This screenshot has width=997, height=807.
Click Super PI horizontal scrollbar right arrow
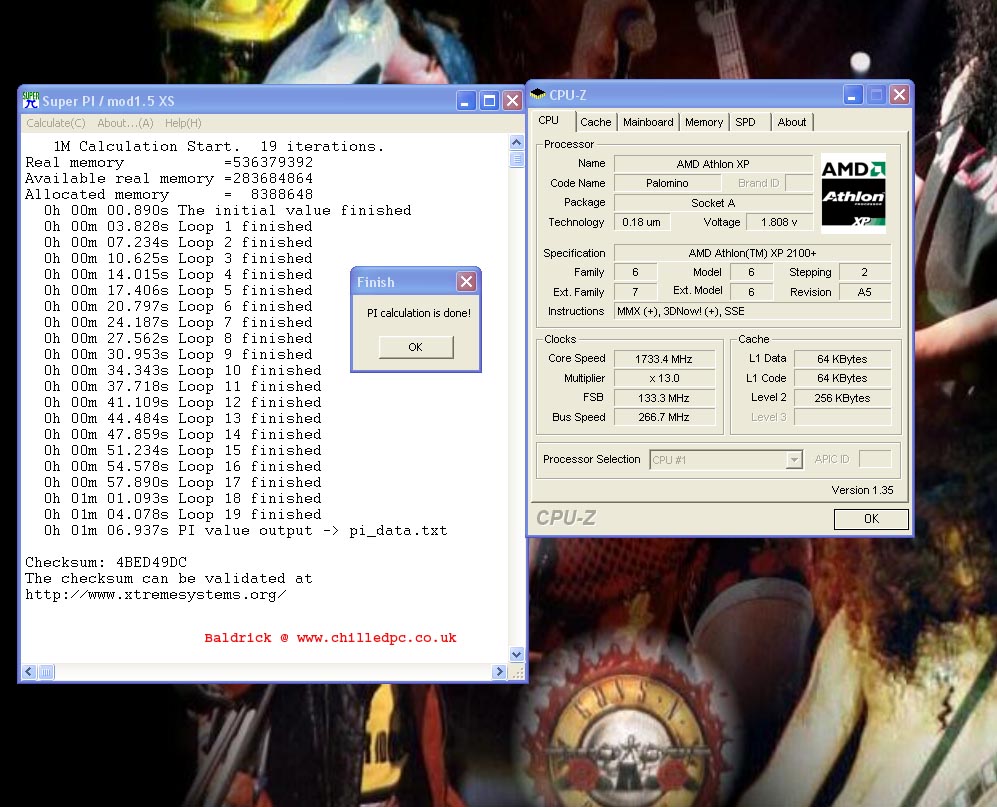coord(499,672)
